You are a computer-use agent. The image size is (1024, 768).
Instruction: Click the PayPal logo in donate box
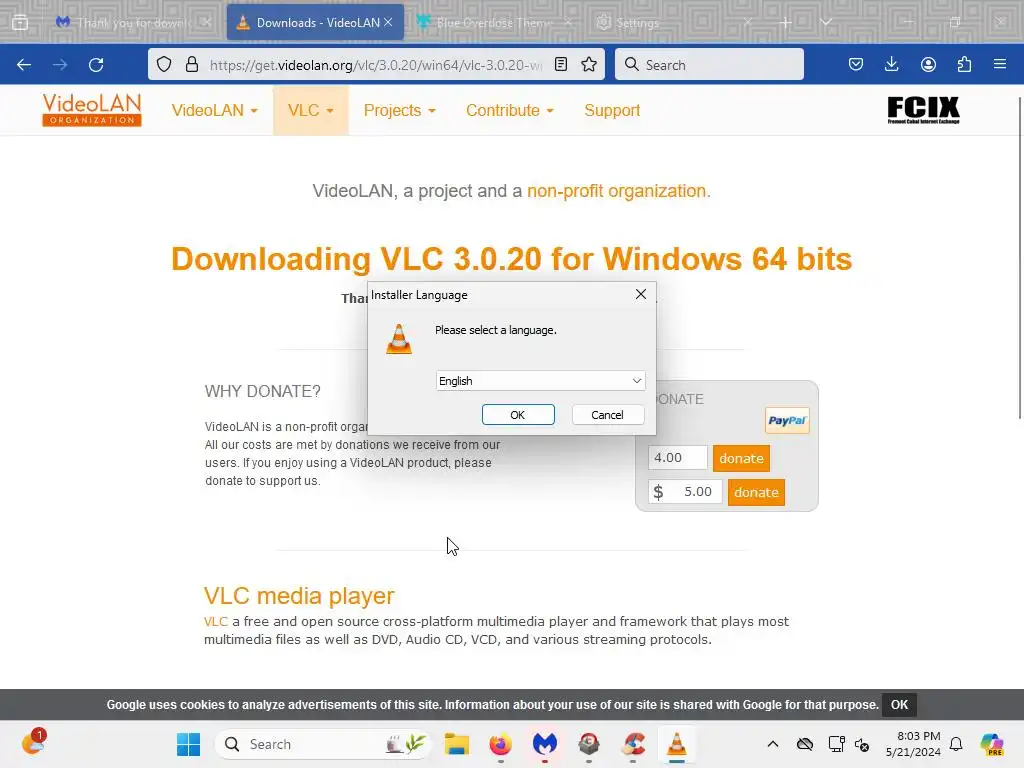[x=787, y=421]
